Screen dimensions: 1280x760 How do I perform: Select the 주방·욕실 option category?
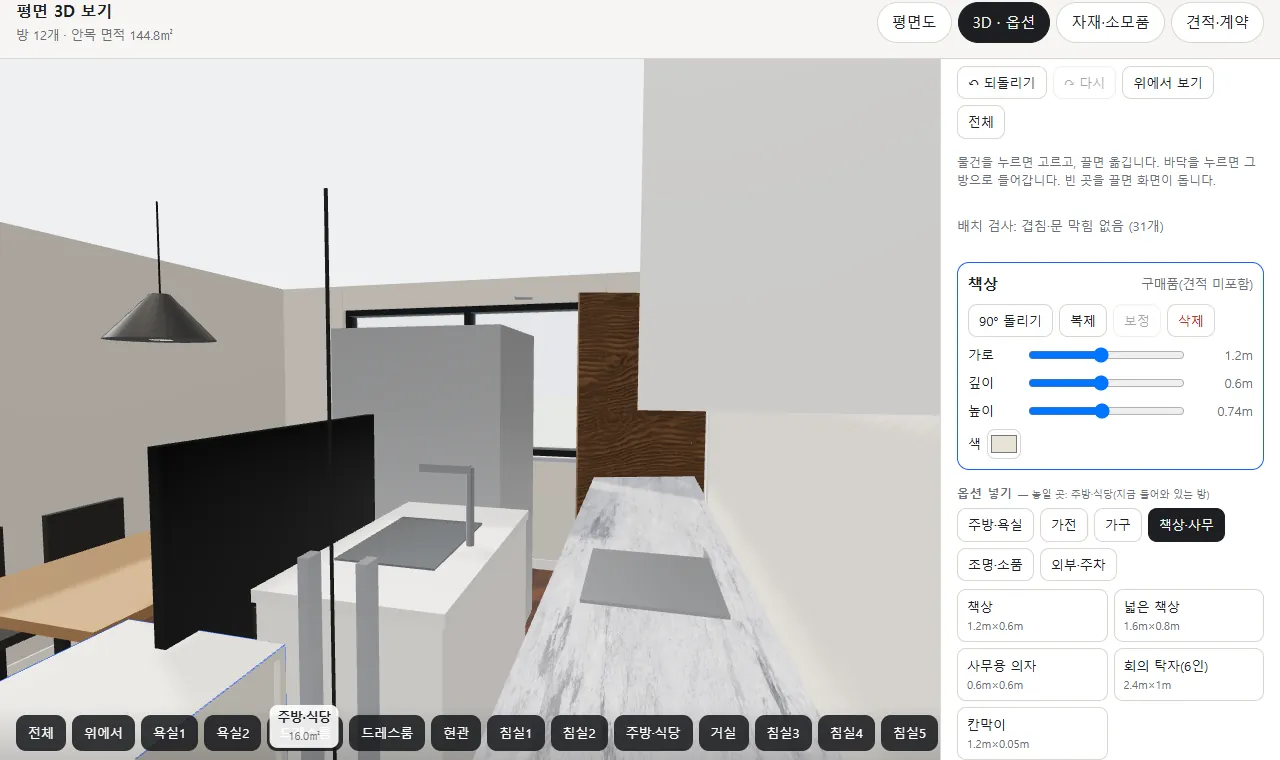(x=995, y=525)
